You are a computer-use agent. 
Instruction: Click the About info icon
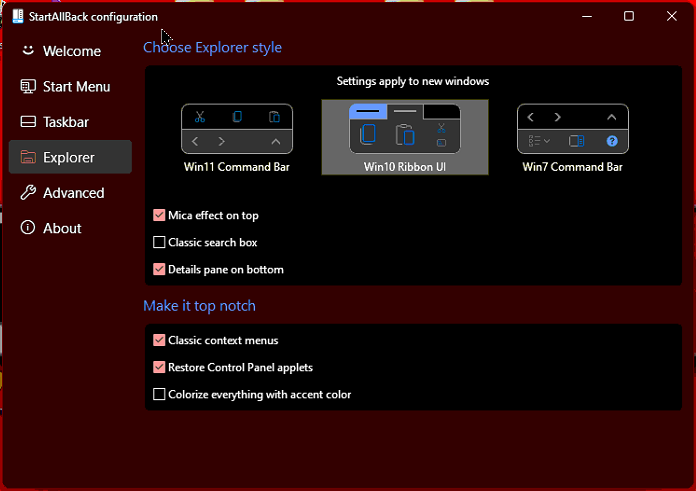click(x=28, y=228)
